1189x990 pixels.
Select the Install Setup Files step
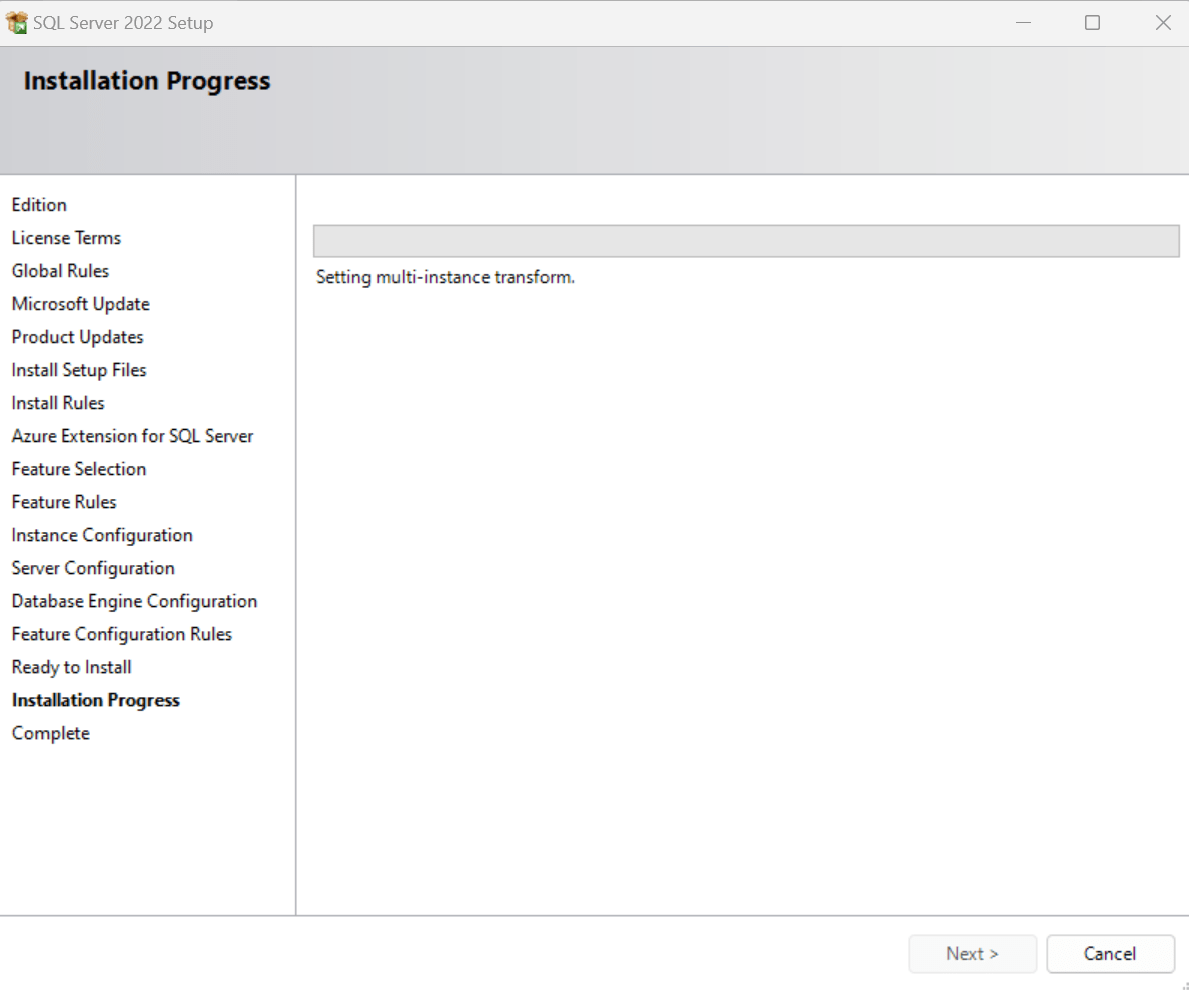coord(79,370)
